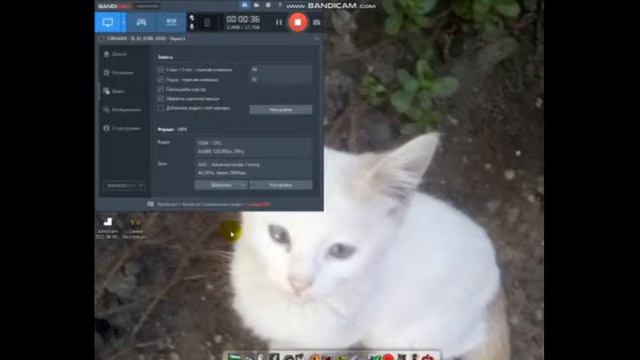Image resolution: width=640 pixels, height=360 pixels.
Task: Open the left desktop shortcut below Bandicam
Action: (x=108, y=228)
